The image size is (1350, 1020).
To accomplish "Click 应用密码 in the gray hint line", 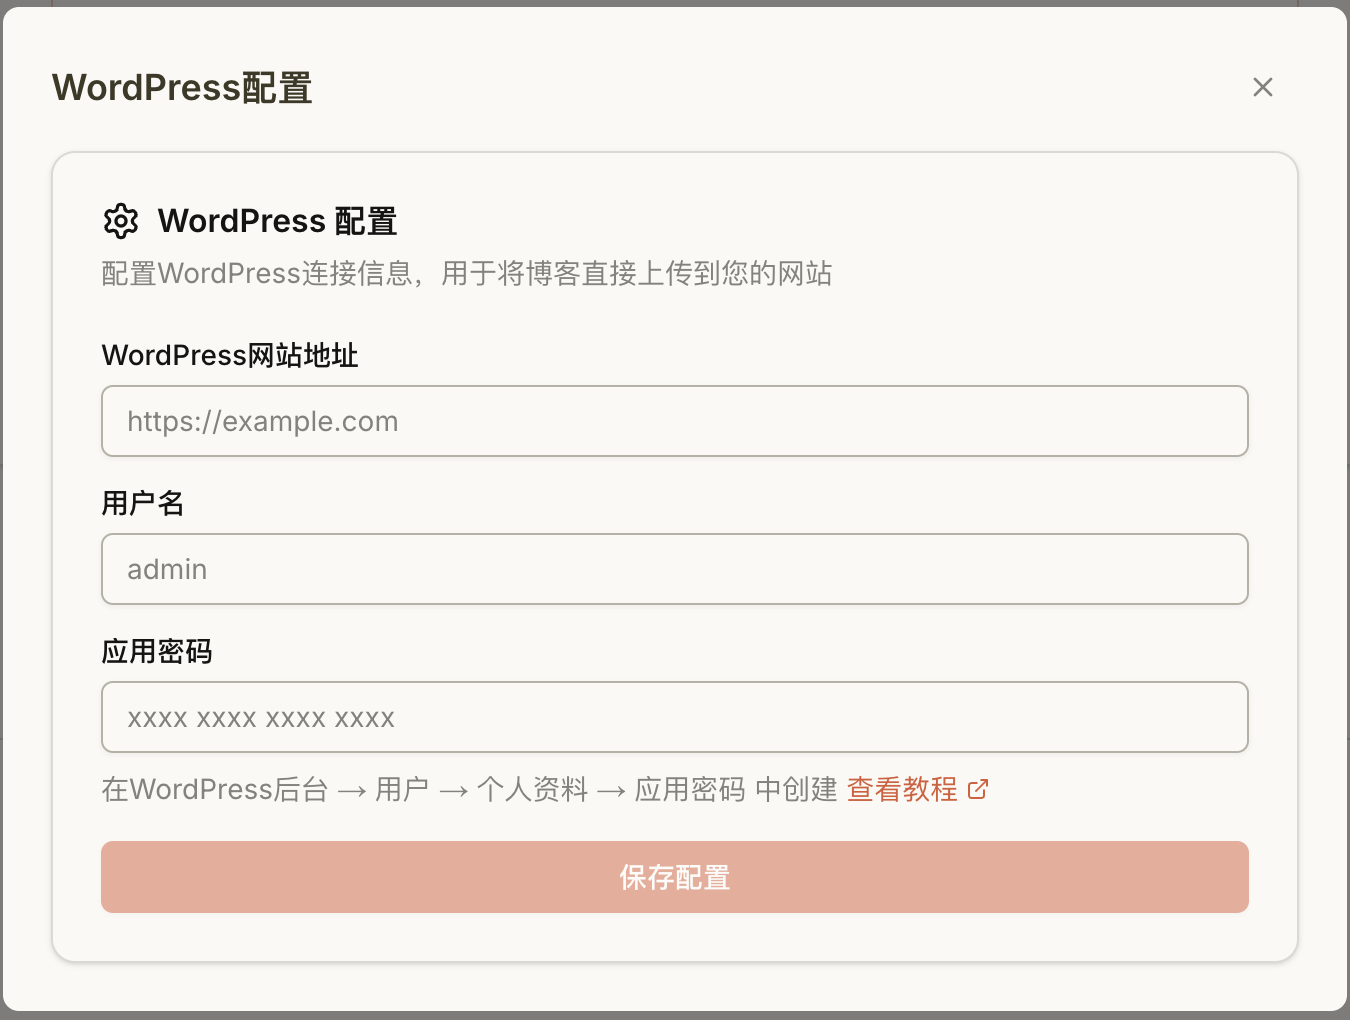I will (x=690, y=790).
